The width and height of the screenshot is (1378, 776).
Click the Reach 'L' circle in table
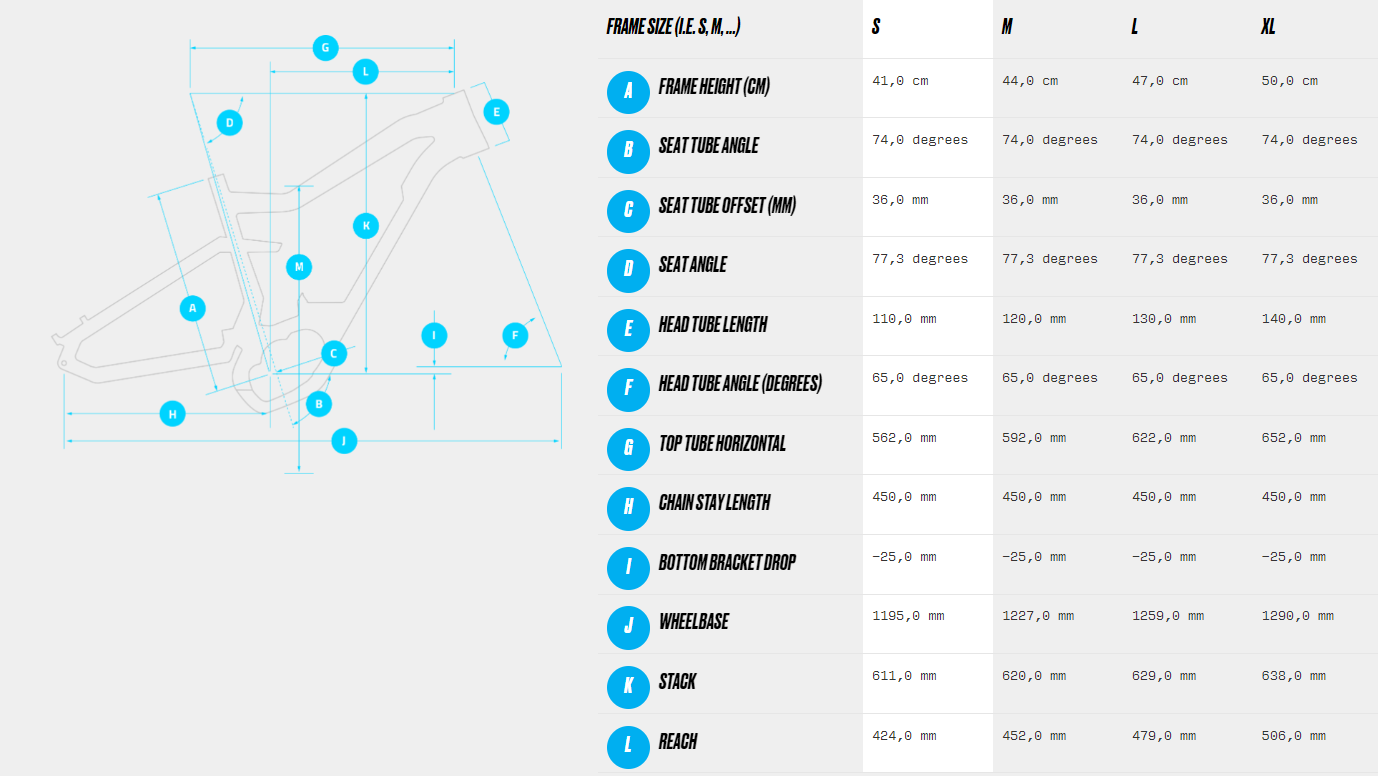(x=628, y=746)
